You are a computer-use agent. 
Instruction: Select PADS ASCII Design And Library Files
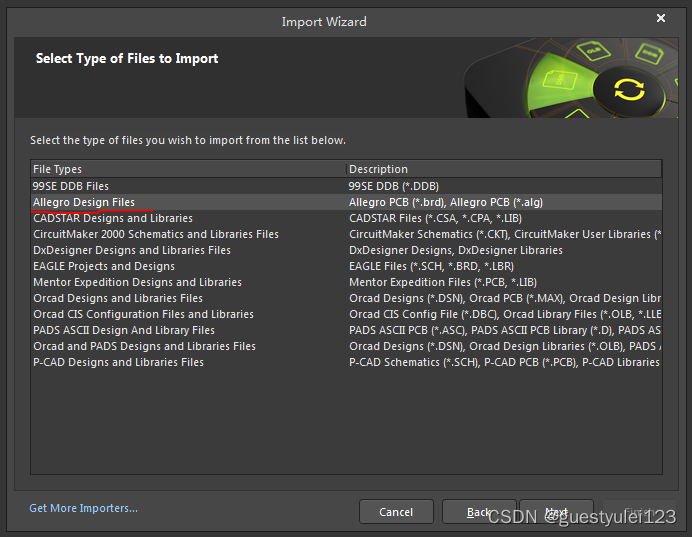124,330
